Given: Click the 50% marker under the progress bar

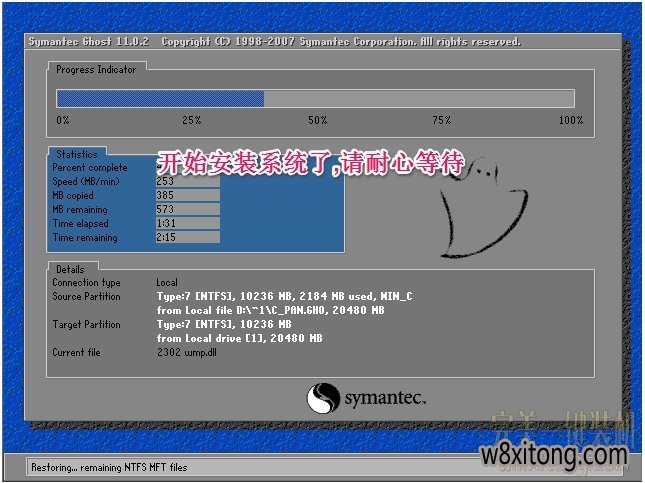Looking at the screenshot, I should tap(317, 120).
